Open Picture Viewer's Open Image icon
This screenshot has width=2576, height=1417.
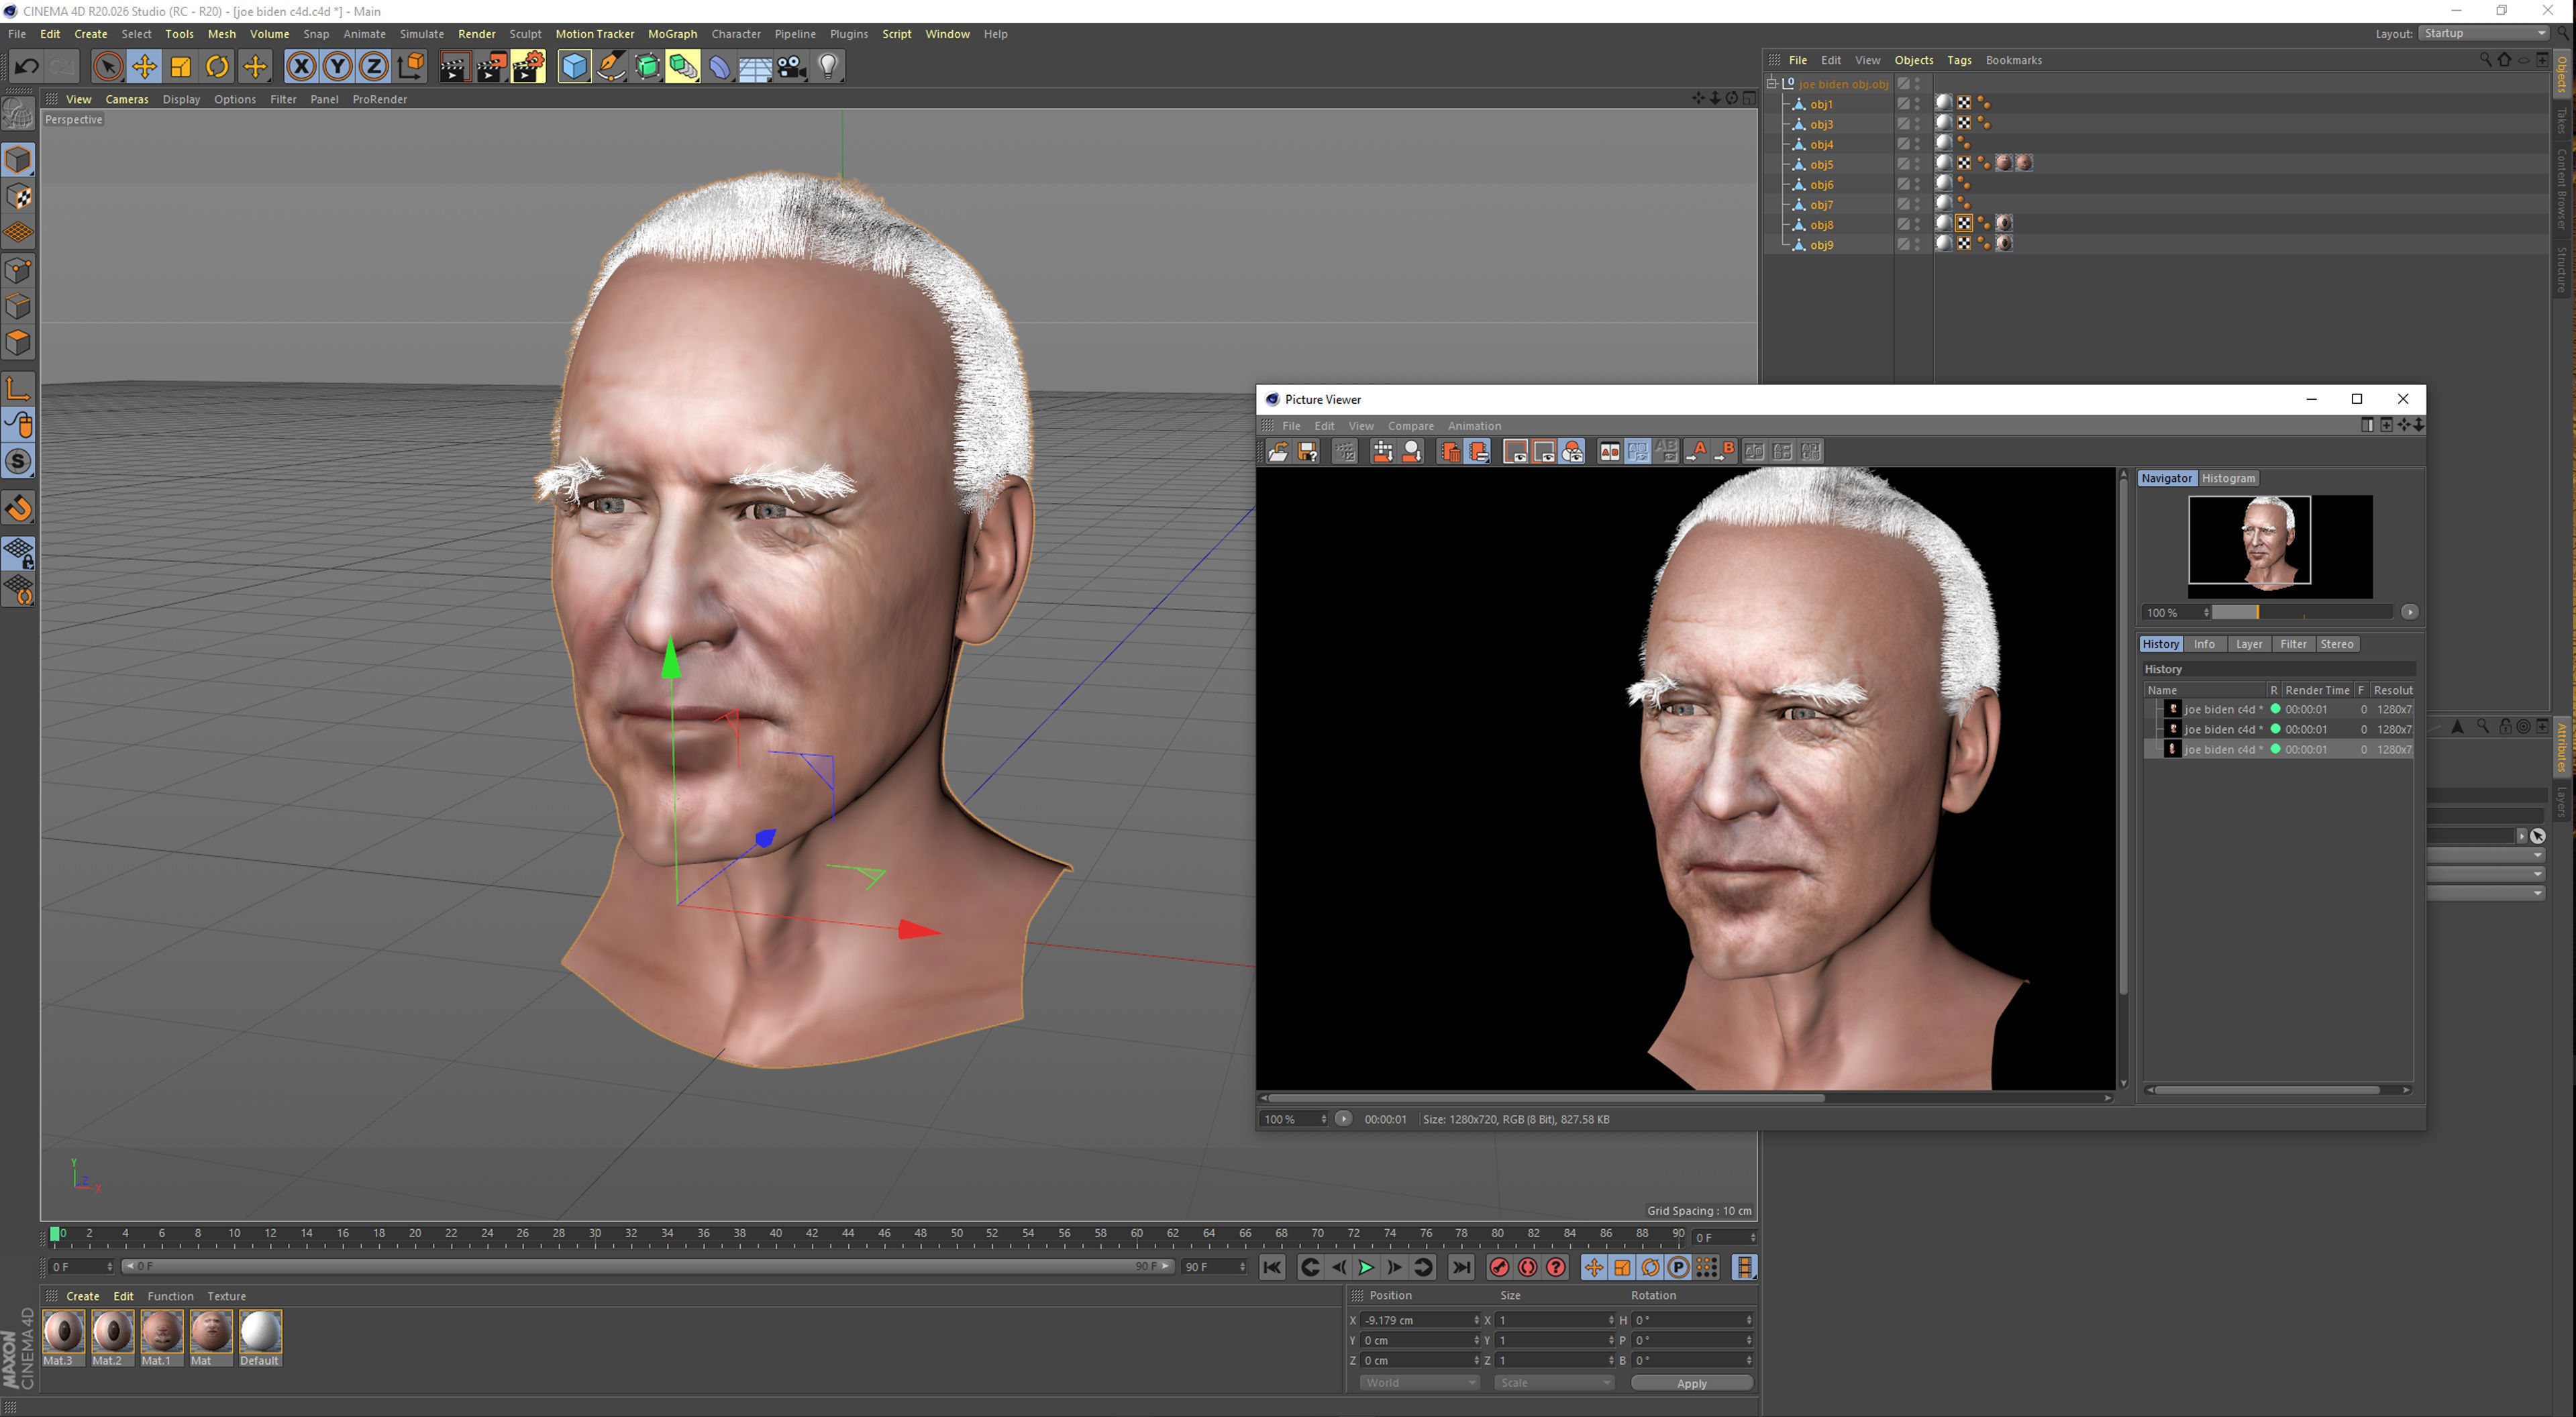[1278, 452]
